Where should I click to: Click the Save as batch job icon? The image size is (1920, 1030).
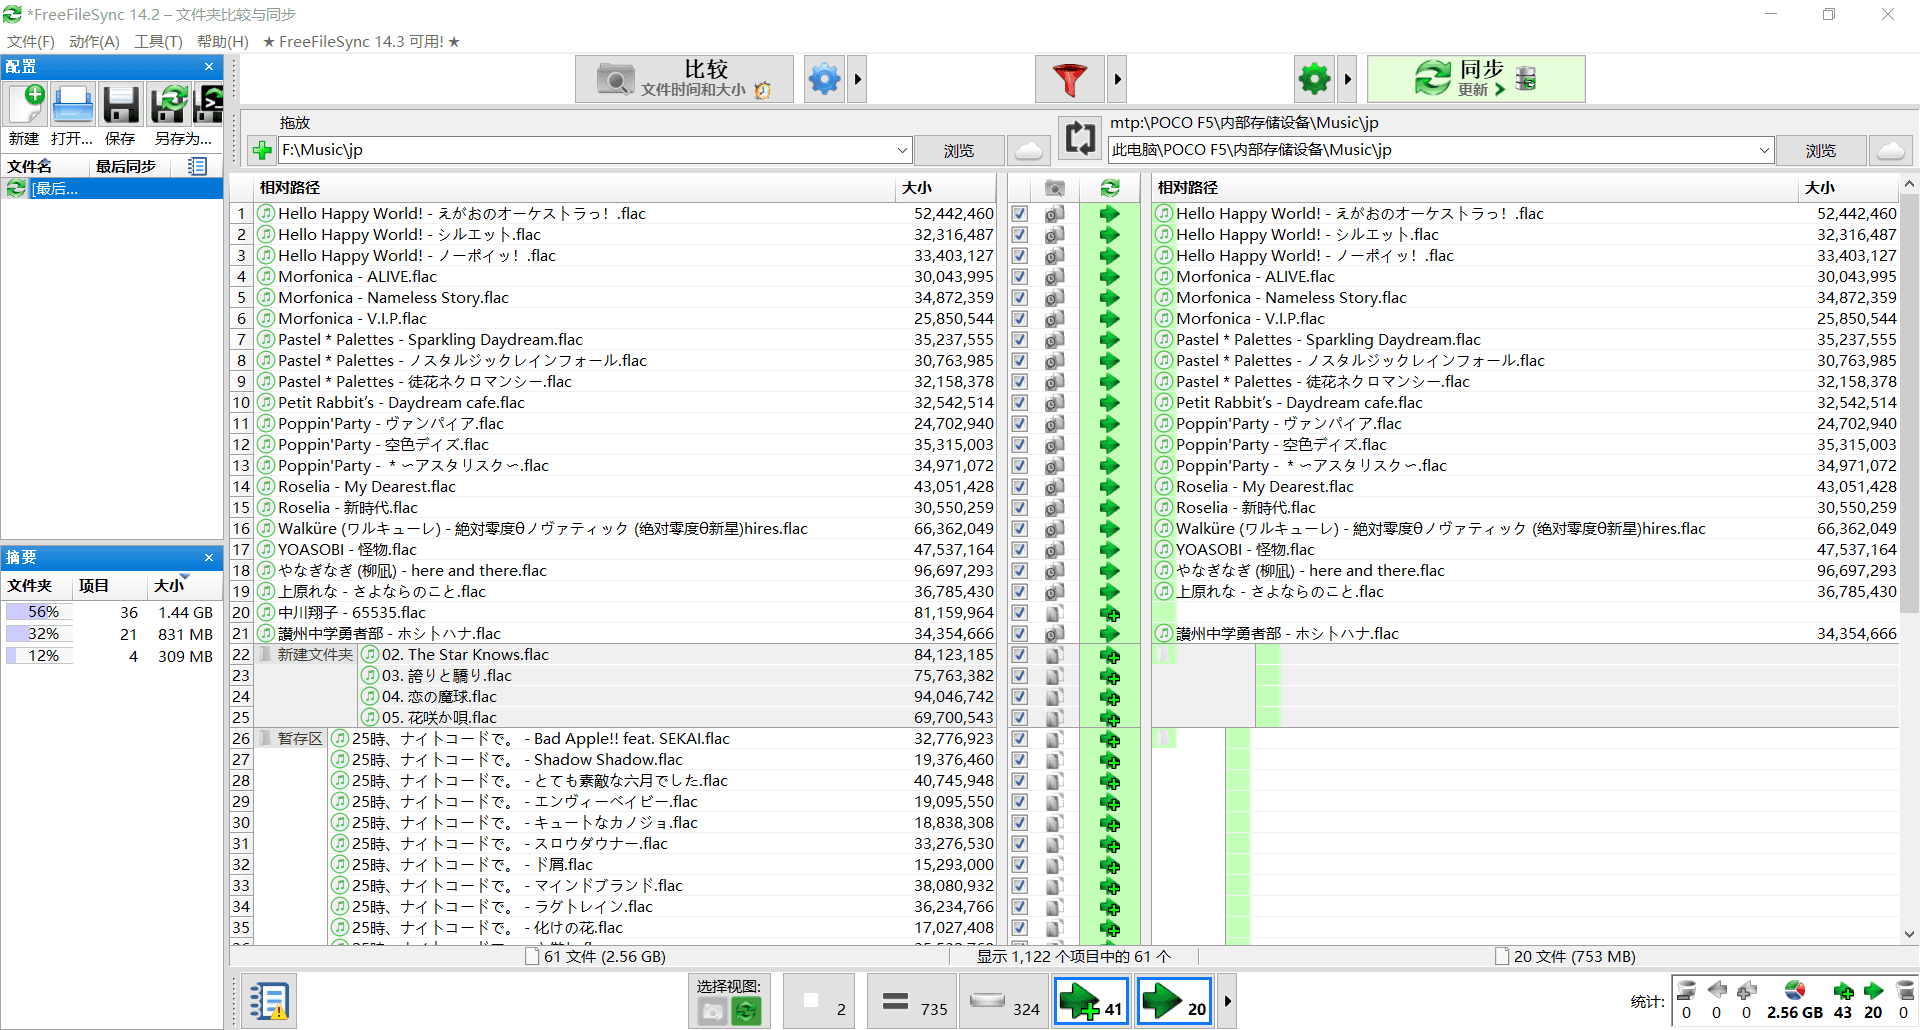point(208,105)
